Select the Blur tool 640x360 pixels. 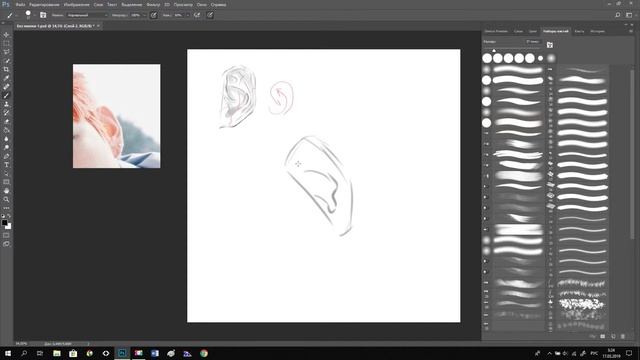pos(6,139)
